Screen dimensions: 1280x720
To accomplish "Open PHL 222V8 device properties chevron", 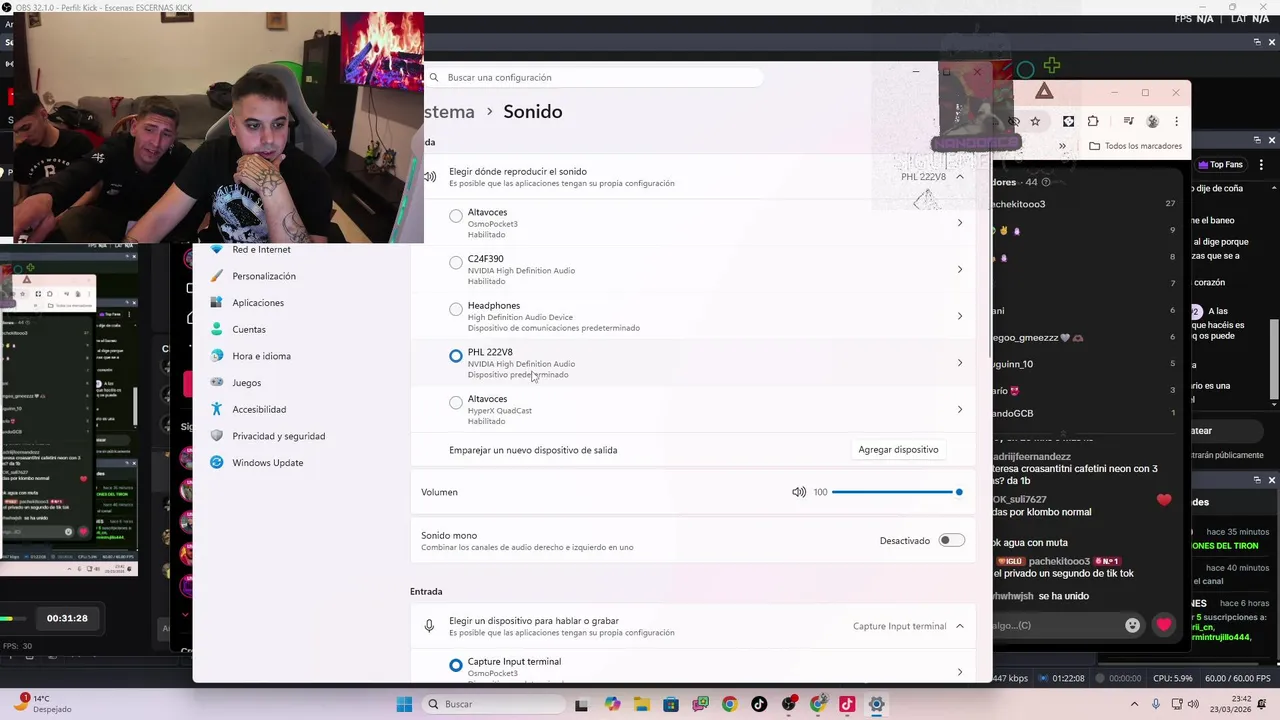I will point(959,363).
